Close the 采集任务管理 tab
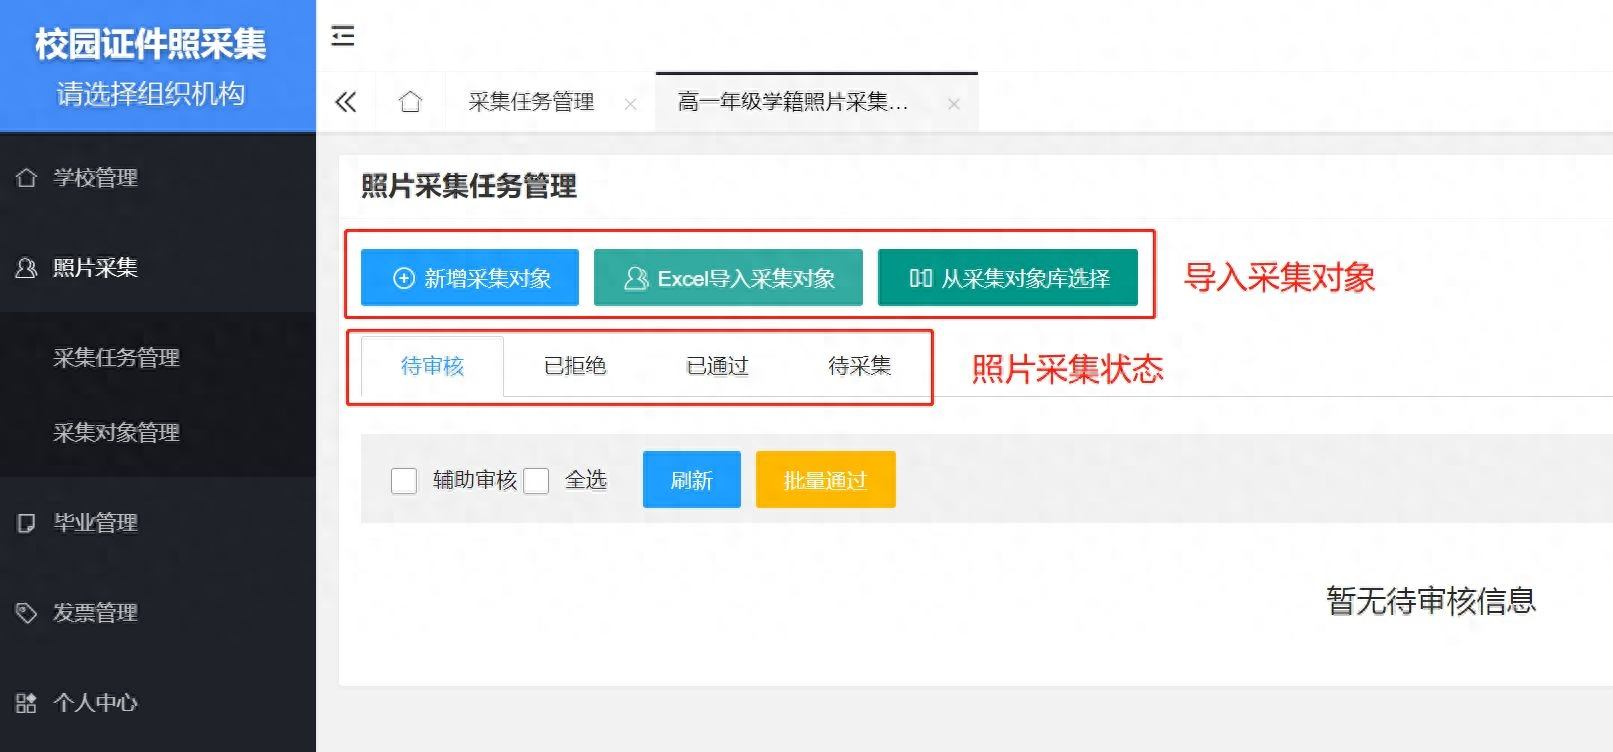This screenshot has width=1613, height=752. pos(630,104)
